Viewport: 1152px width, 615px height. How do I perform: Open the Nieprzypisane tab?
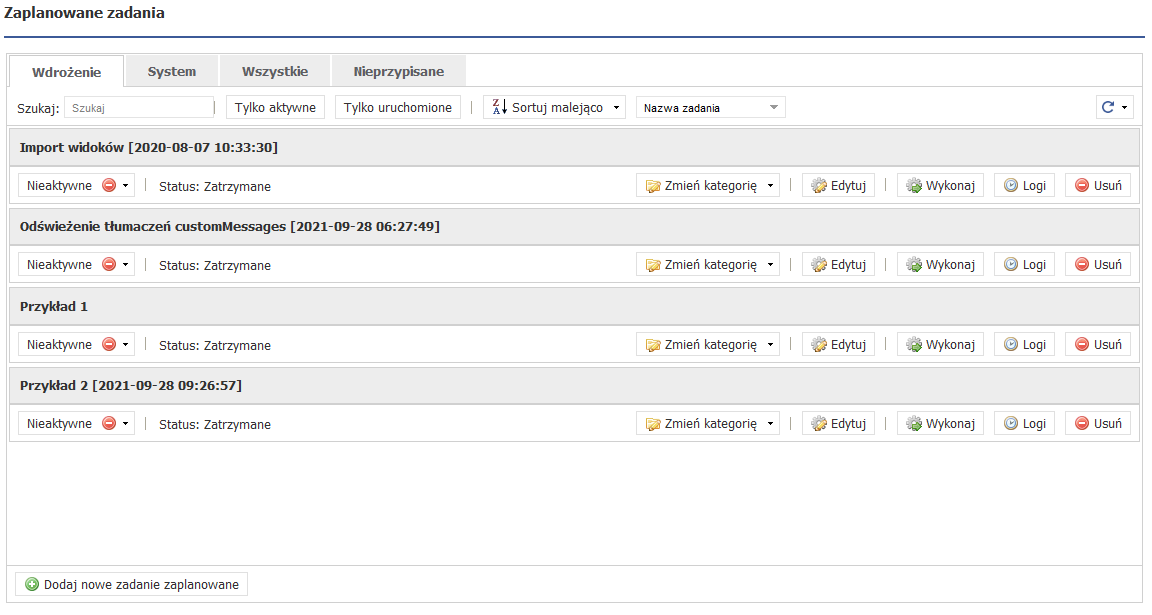(398, 71)
